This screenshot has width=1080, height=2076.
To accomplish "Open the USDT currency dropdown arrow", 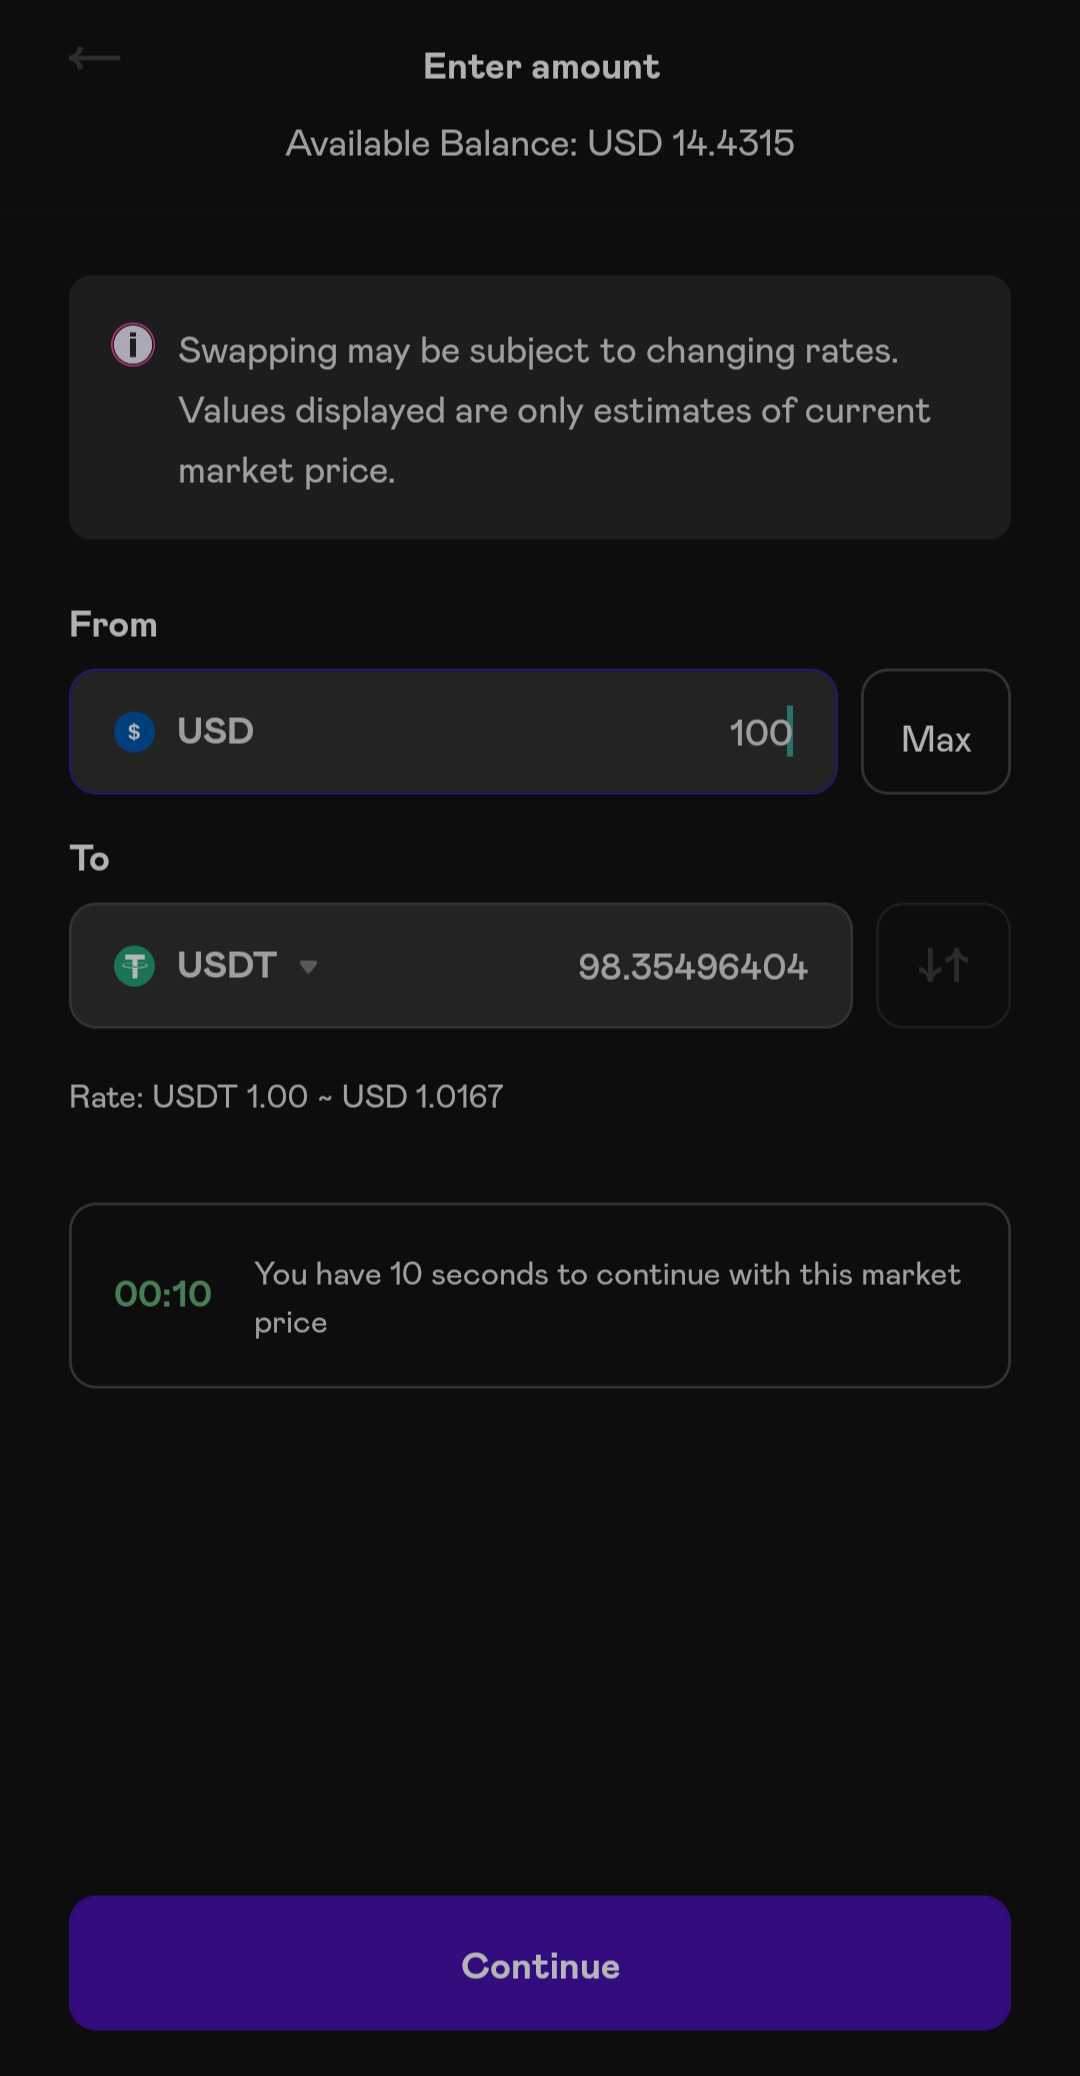I will click(x=308, y=966).
